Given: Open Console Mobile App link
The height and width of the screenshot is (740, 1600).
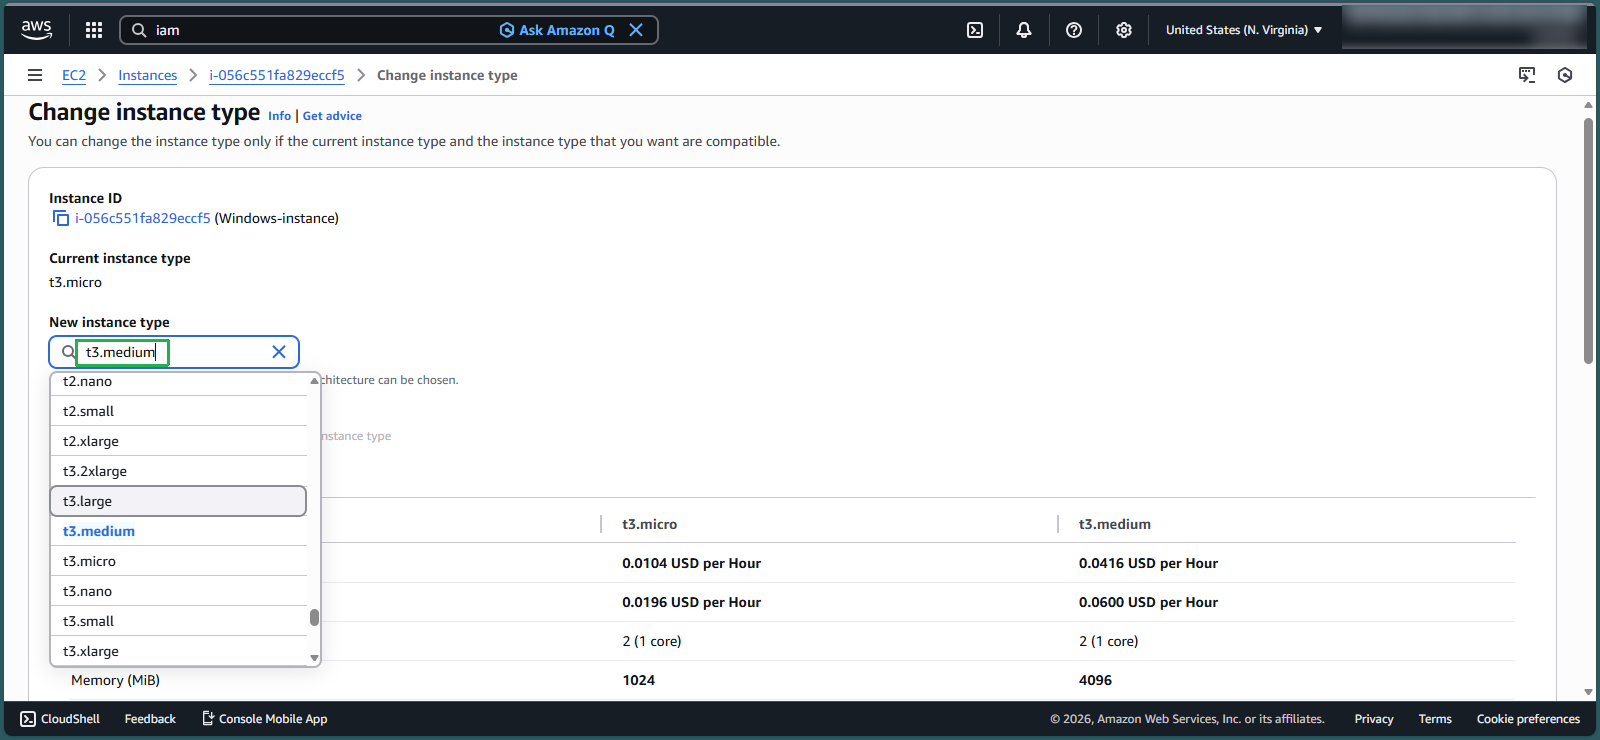Looking at the screenshot, I should [265, 719].
